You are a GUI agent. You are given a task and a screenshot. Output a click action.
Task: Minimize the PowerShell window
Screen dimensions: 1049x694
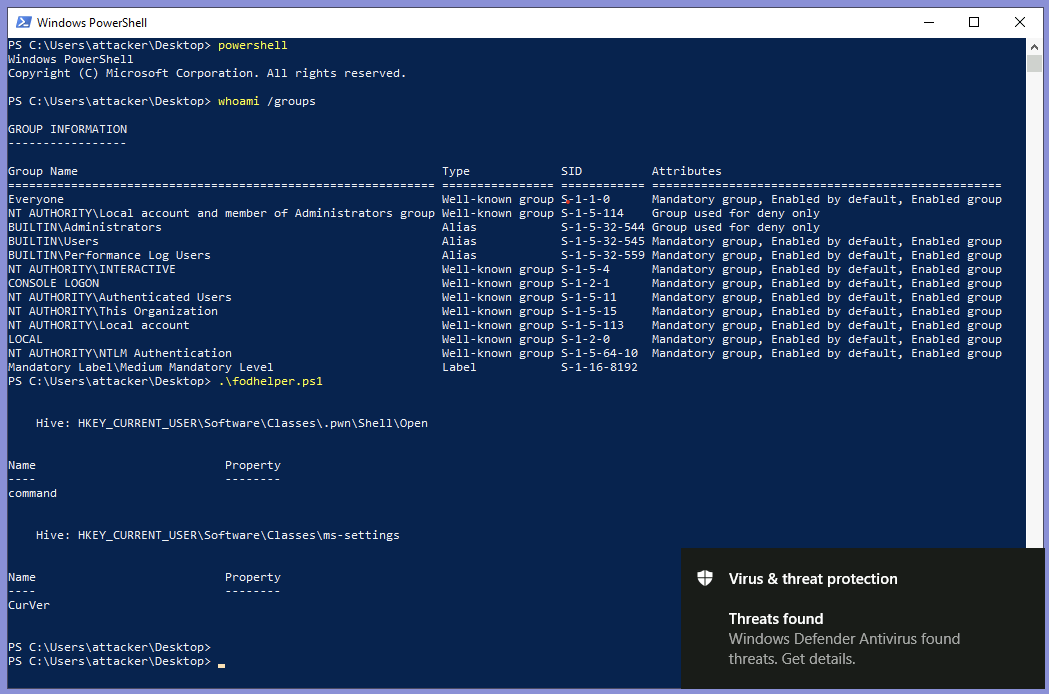pyautogui.click(x=929, y=22)
